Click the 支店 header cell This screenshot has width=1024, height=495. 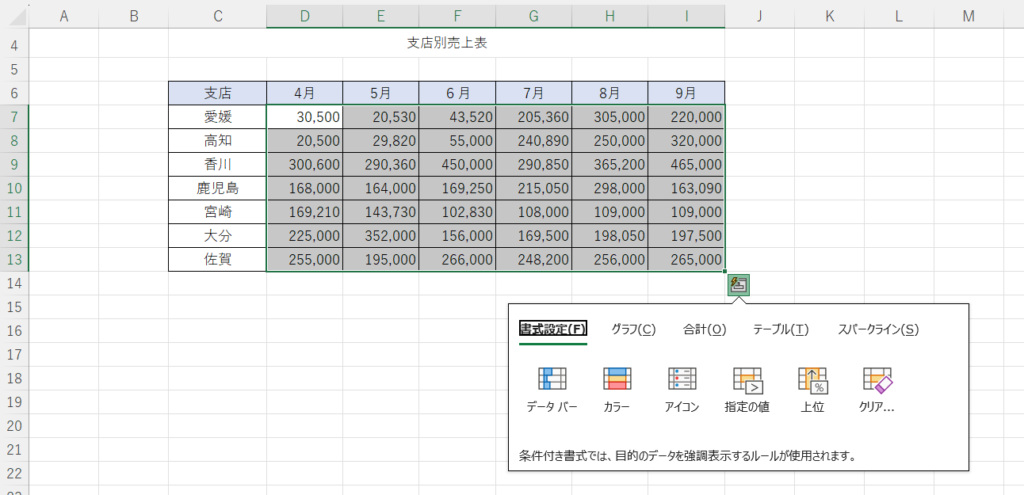pyautogui.click(x=217, y=93)
